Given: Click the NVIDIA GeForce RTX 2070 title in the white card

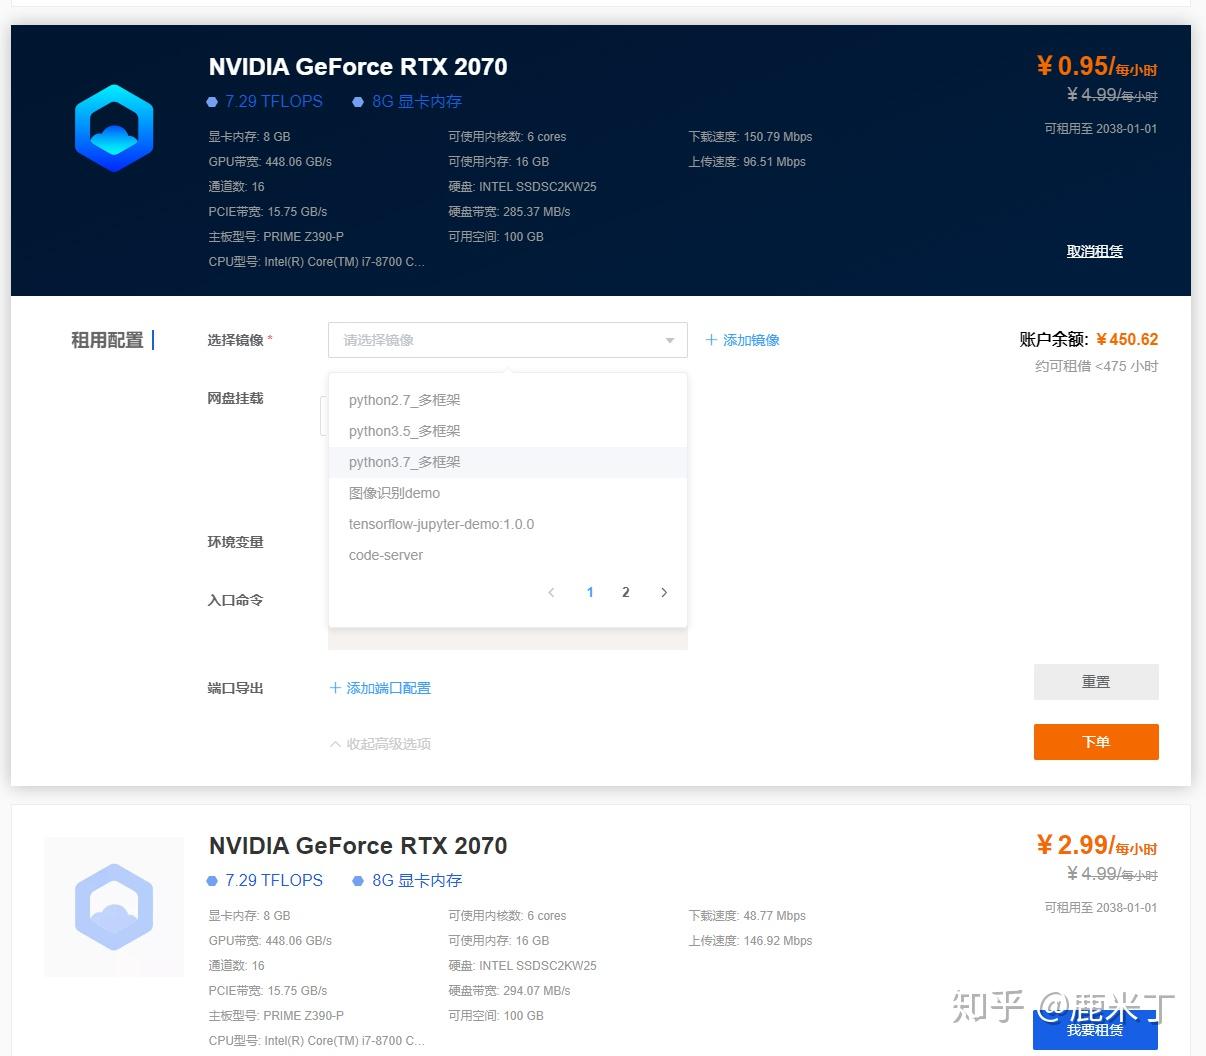Looking at the screenshot, I should point(358,846).
